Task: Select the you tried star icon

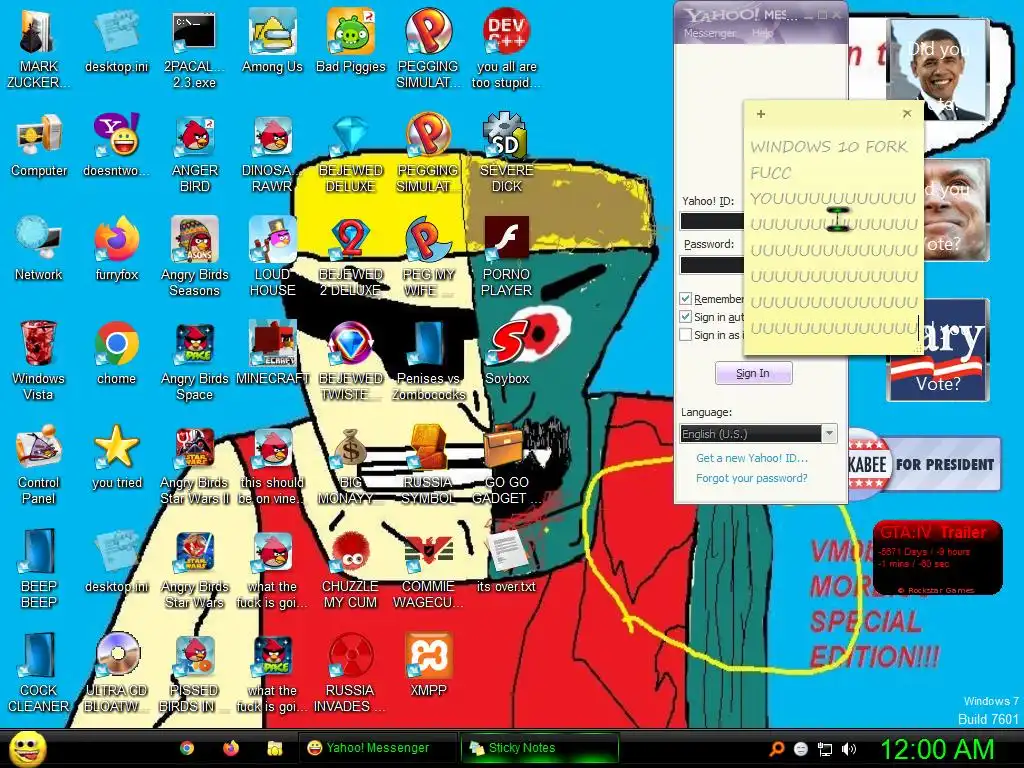Action: [117, 457]
